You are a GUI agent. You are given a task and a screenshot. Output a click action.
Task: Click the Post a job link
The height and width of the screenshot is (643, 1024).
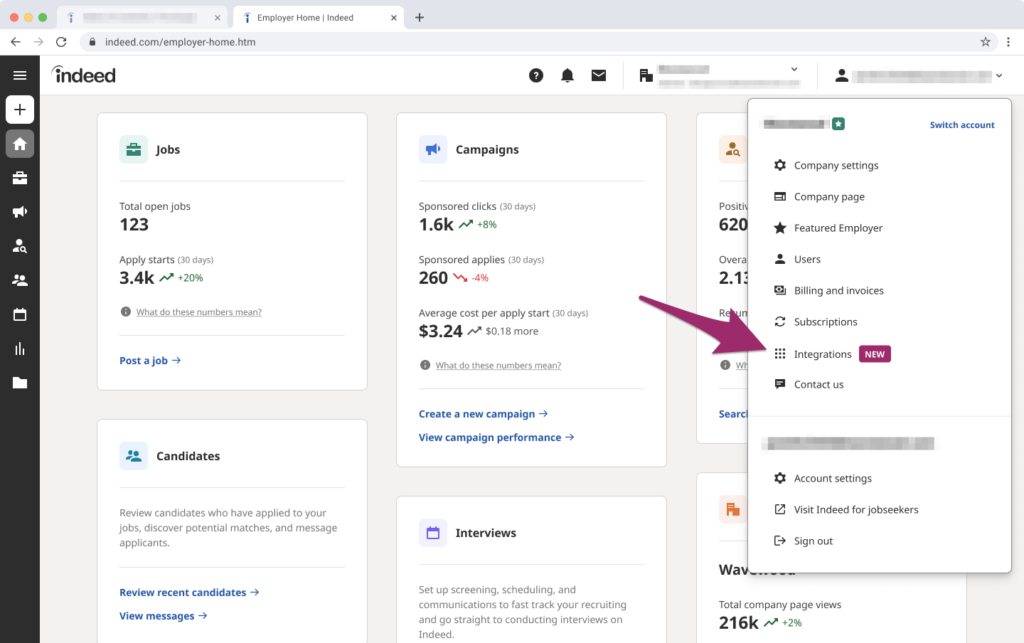click(150, 360)
